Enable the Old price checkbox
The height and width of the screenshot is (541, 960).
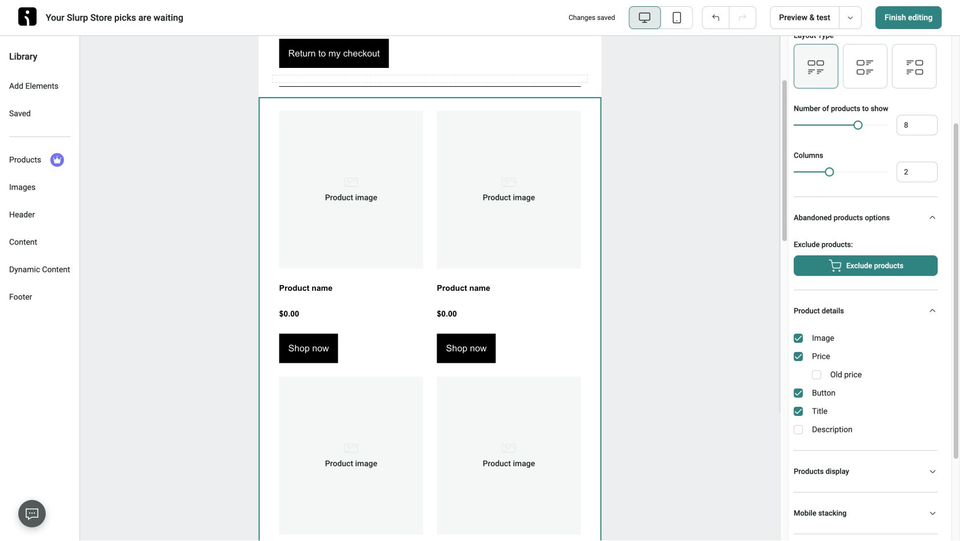point(817,375)
